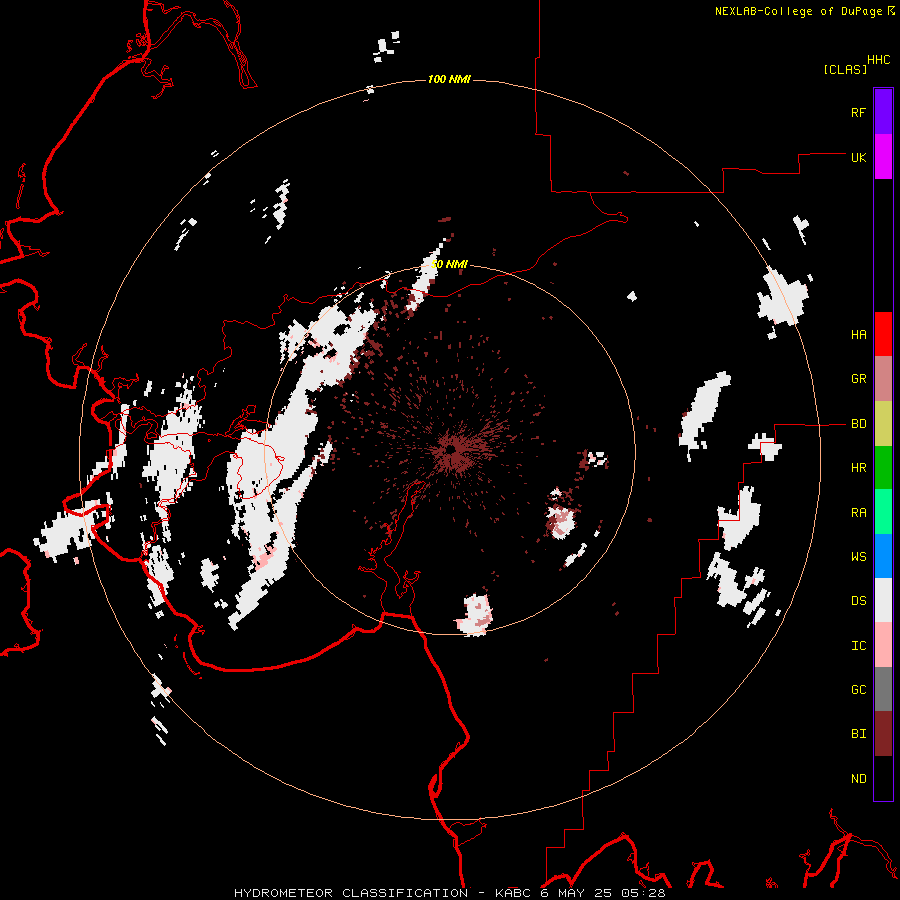Click the UK legend label
Screen dimensions: 900x900
858,157
